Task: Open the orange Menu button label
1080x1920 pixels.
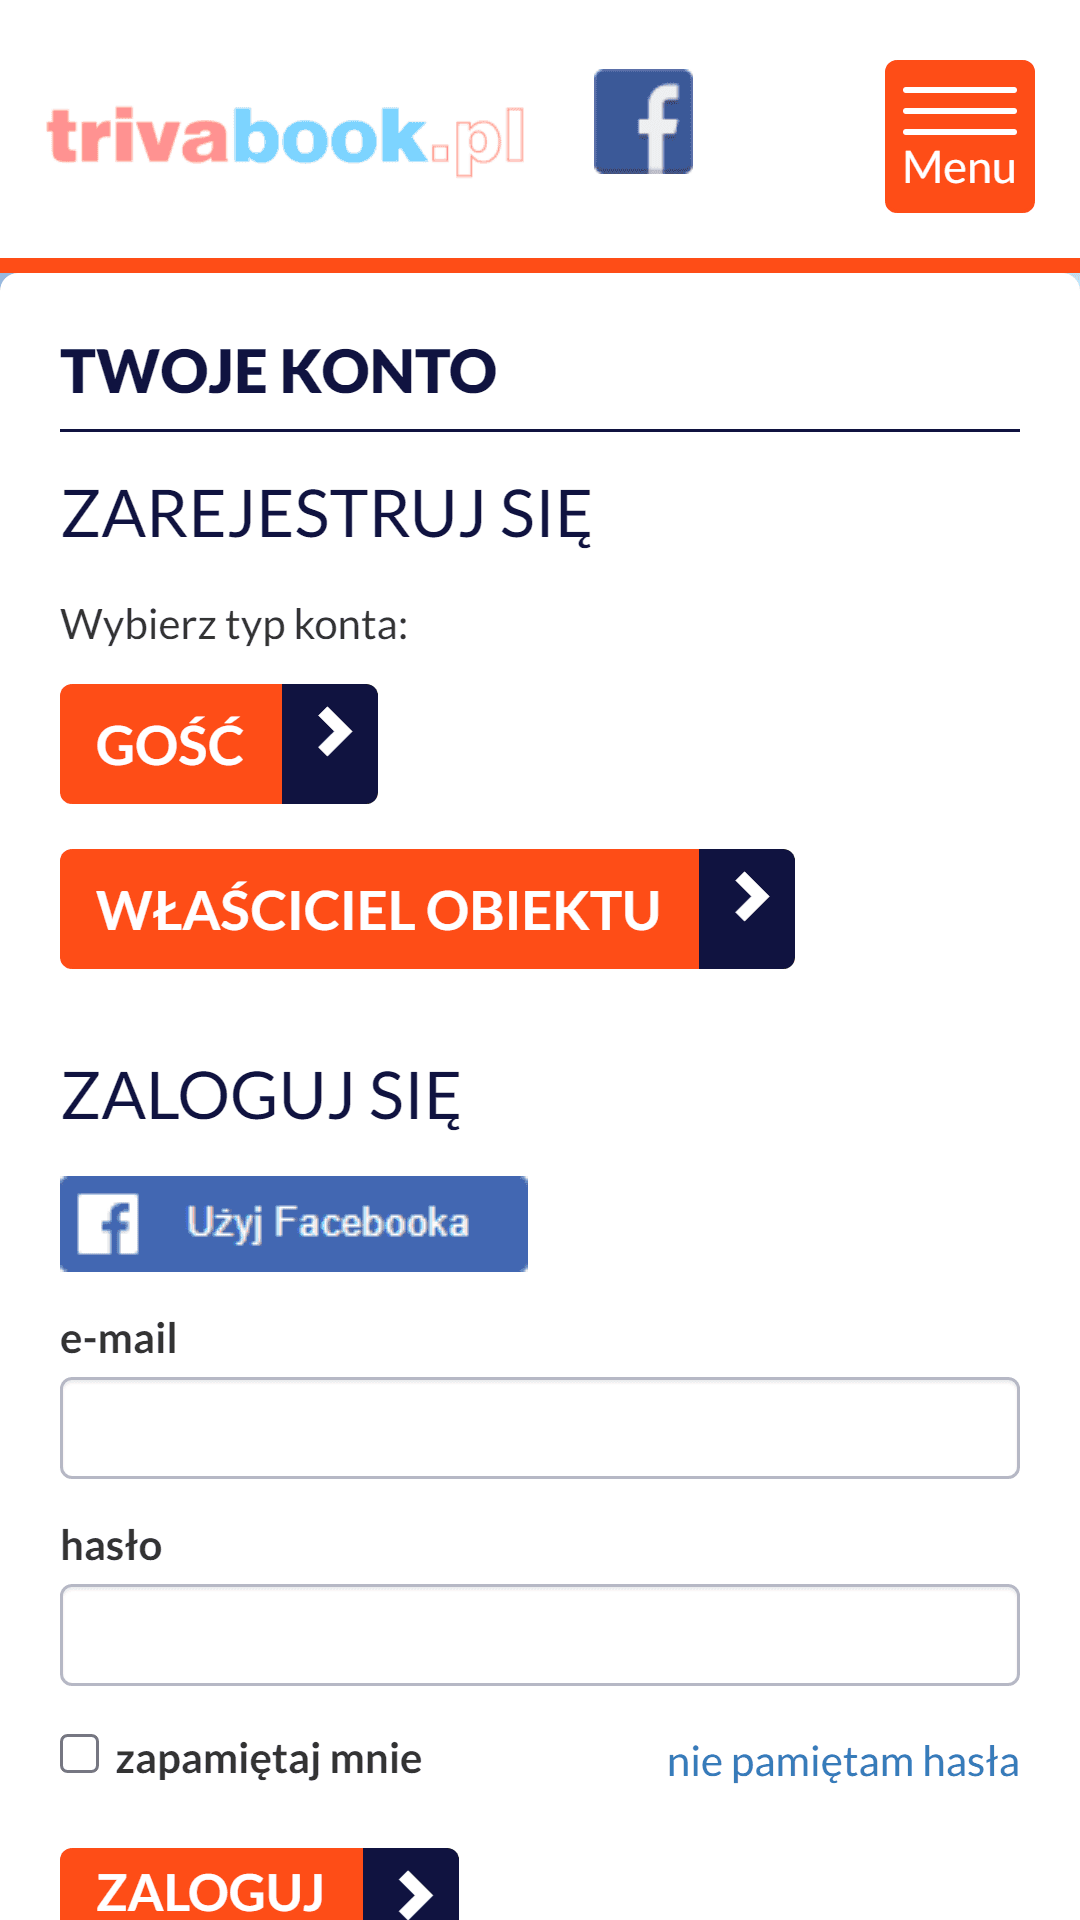Action: click(959, 168)
